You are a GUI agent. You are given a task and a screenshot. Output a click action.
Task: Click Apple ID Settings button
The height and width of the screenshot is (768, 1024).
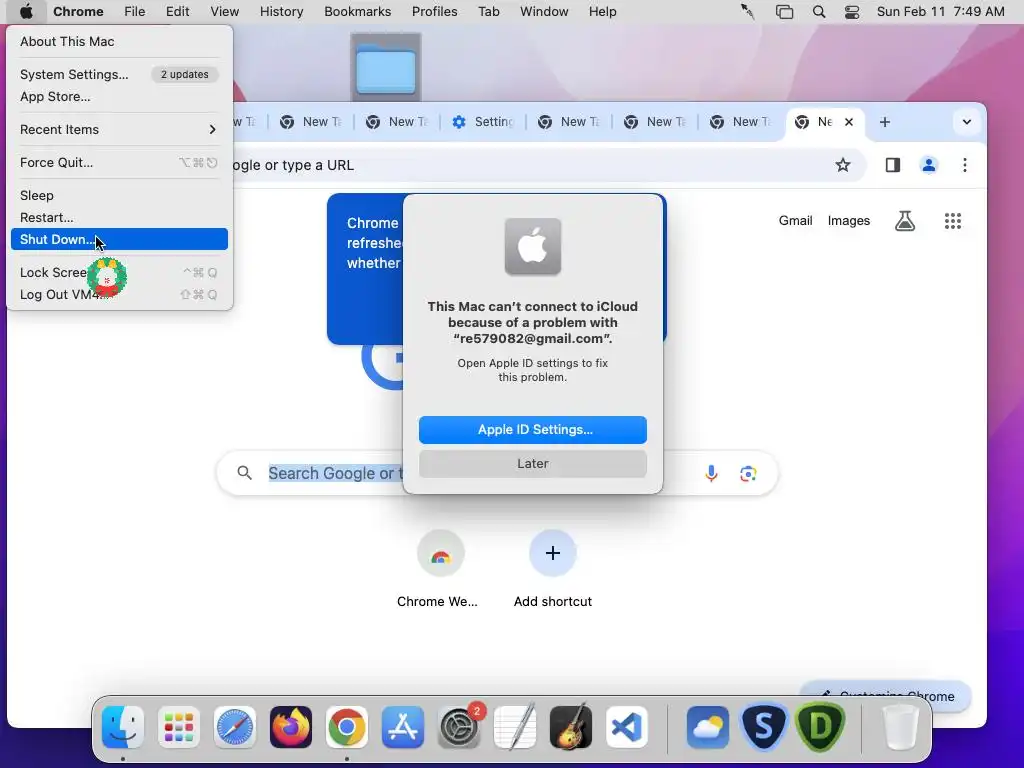pos(533,430)
